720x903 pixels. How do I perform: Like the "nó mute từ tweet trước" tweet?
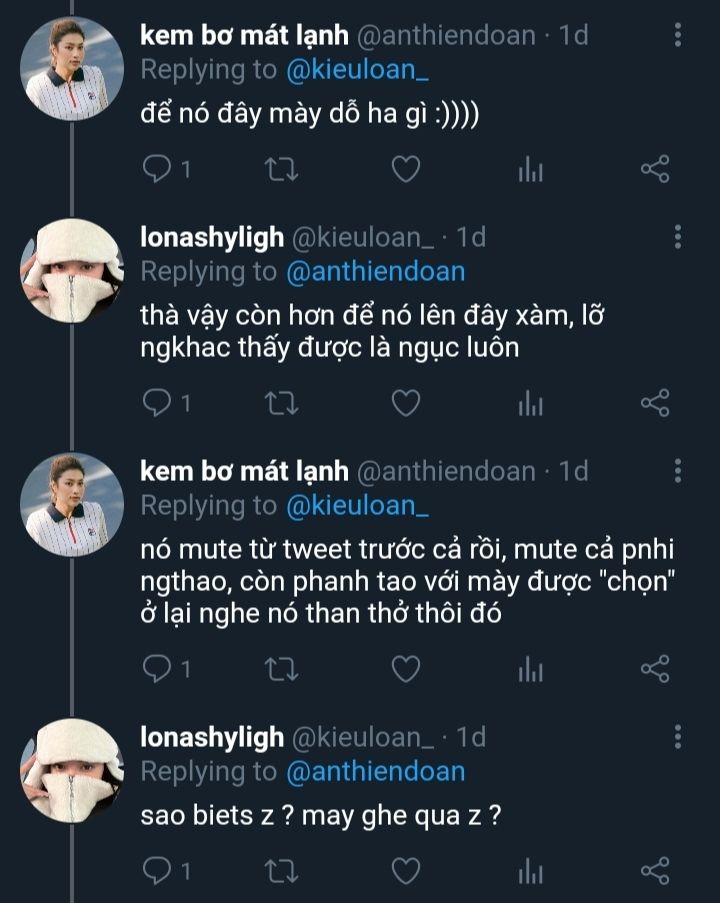click(x=405, y=669)
